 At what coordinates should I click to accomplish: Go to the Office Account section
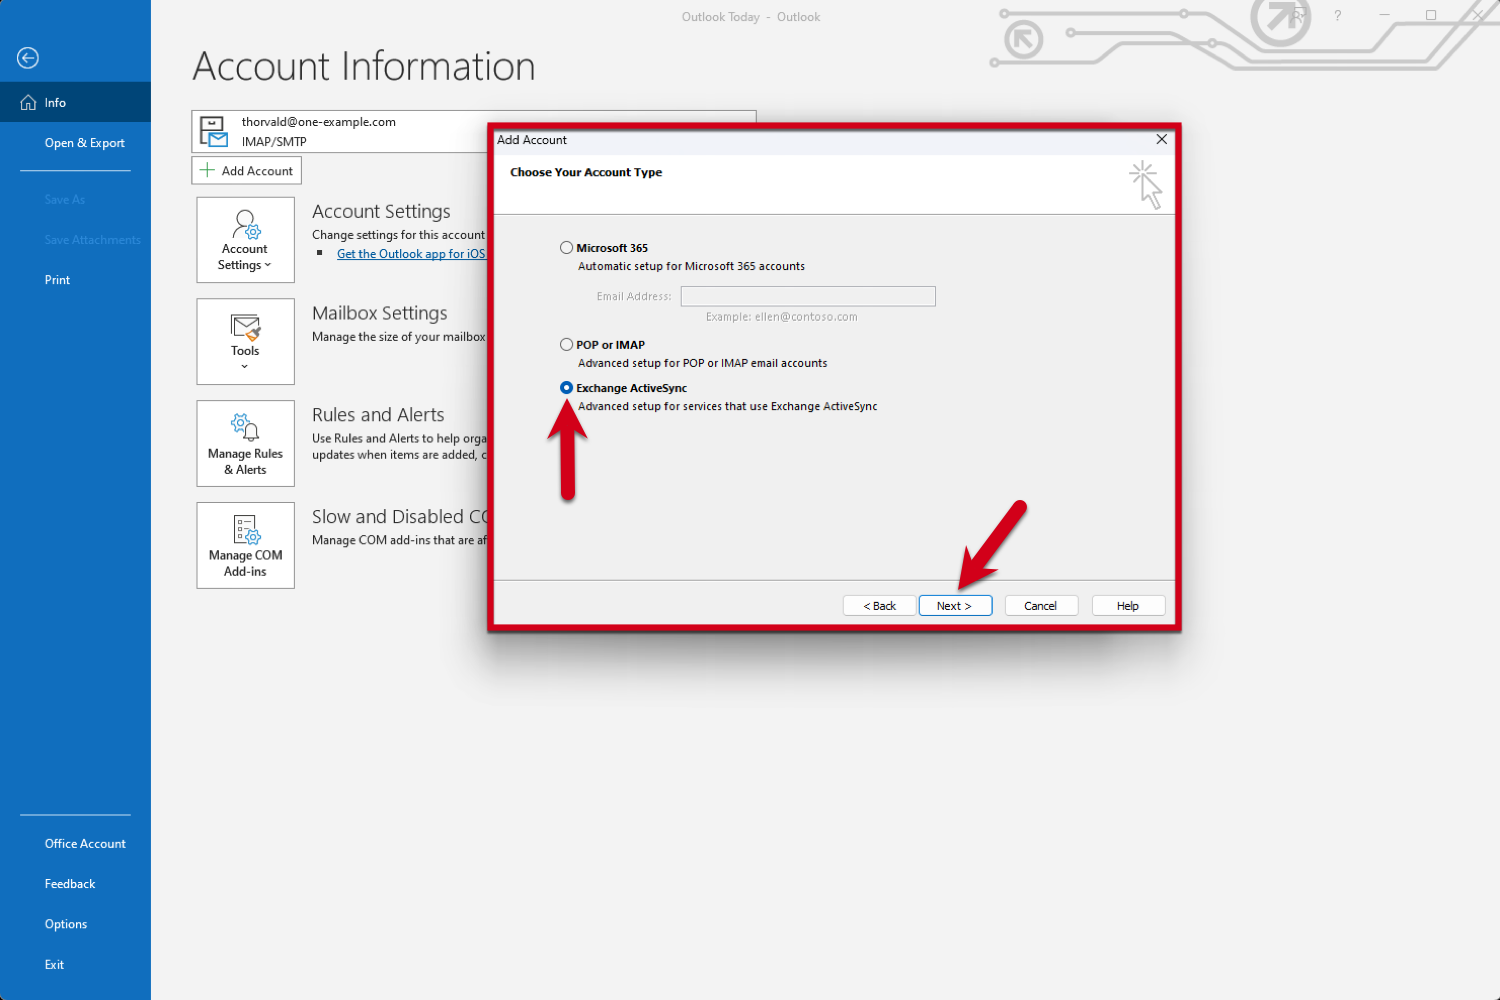(x=85, y=843)
